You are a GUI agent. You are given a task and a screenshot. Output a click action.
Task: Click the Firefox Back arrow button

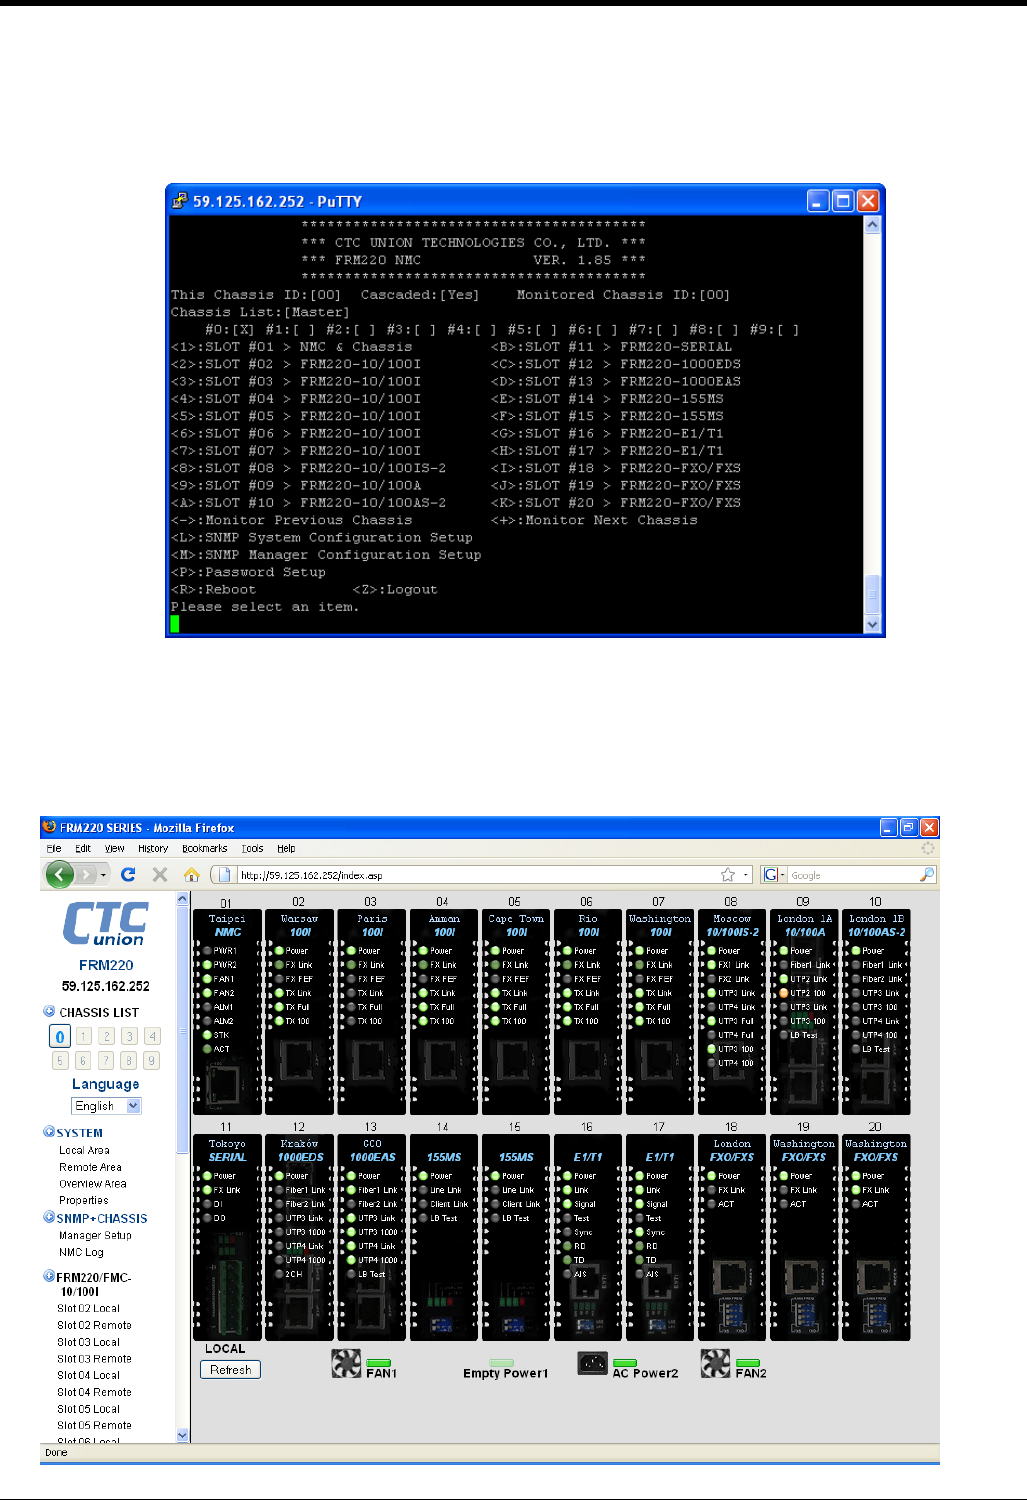[60, 875]
